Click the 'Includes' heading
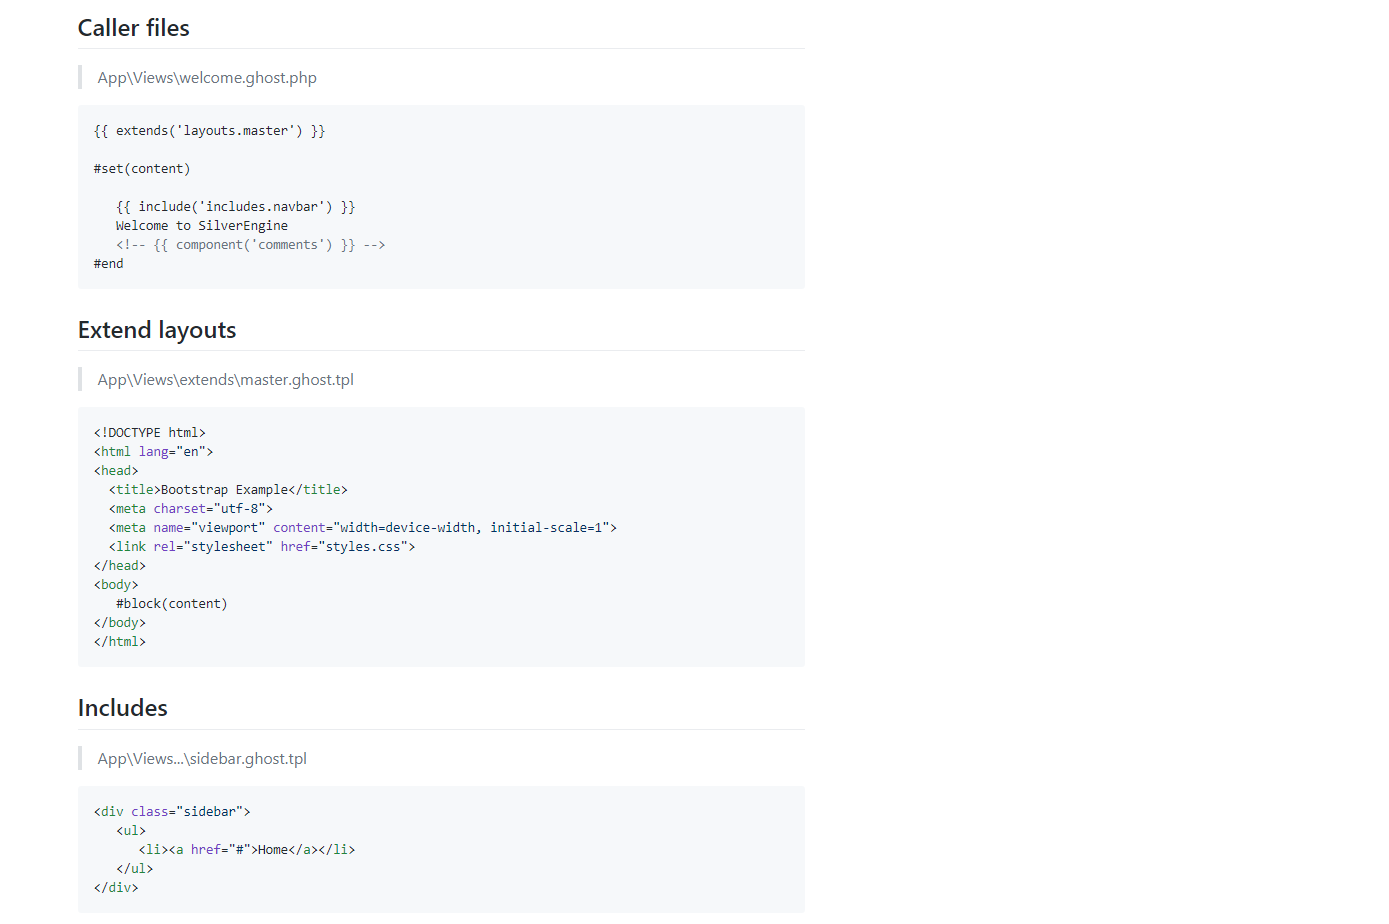The image size is (1389, 924). tap(123, 708)
